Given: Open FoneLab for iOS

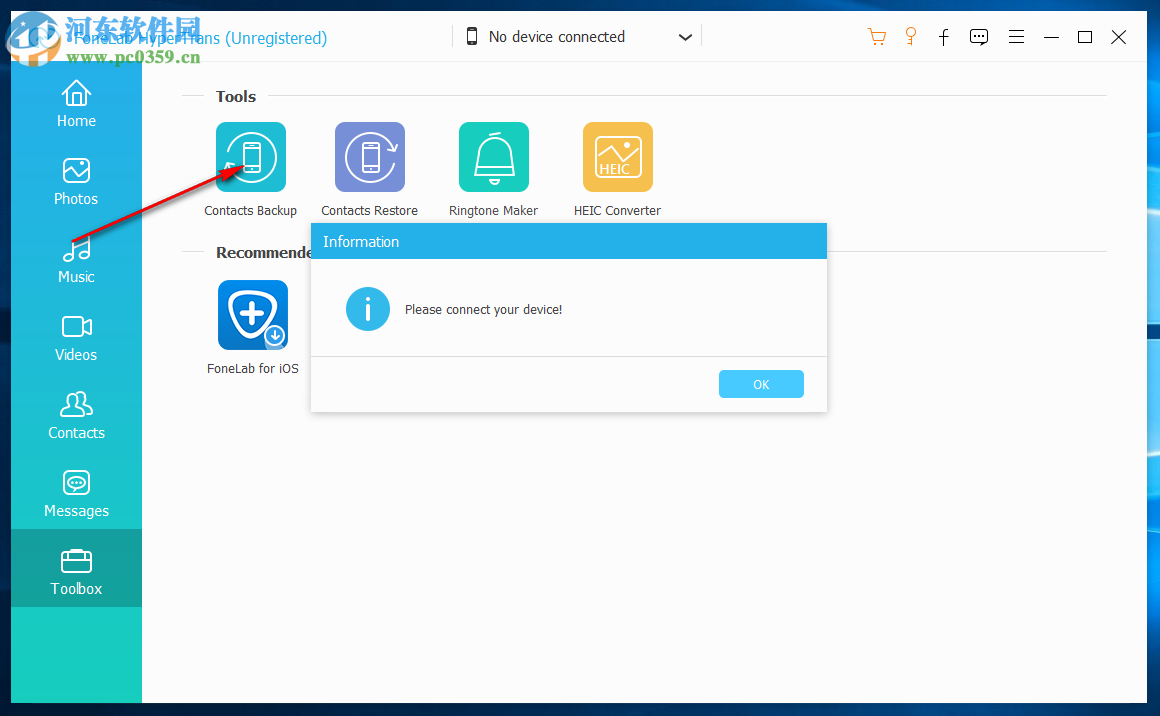Looking at the screenshot, I should tap(252, 315).
